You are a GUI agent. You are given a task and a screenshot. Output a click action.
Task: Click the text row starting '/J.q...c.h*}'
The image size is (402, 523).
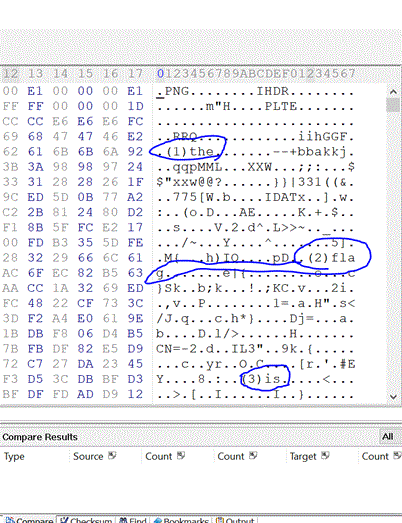click(x=255, y=319)
